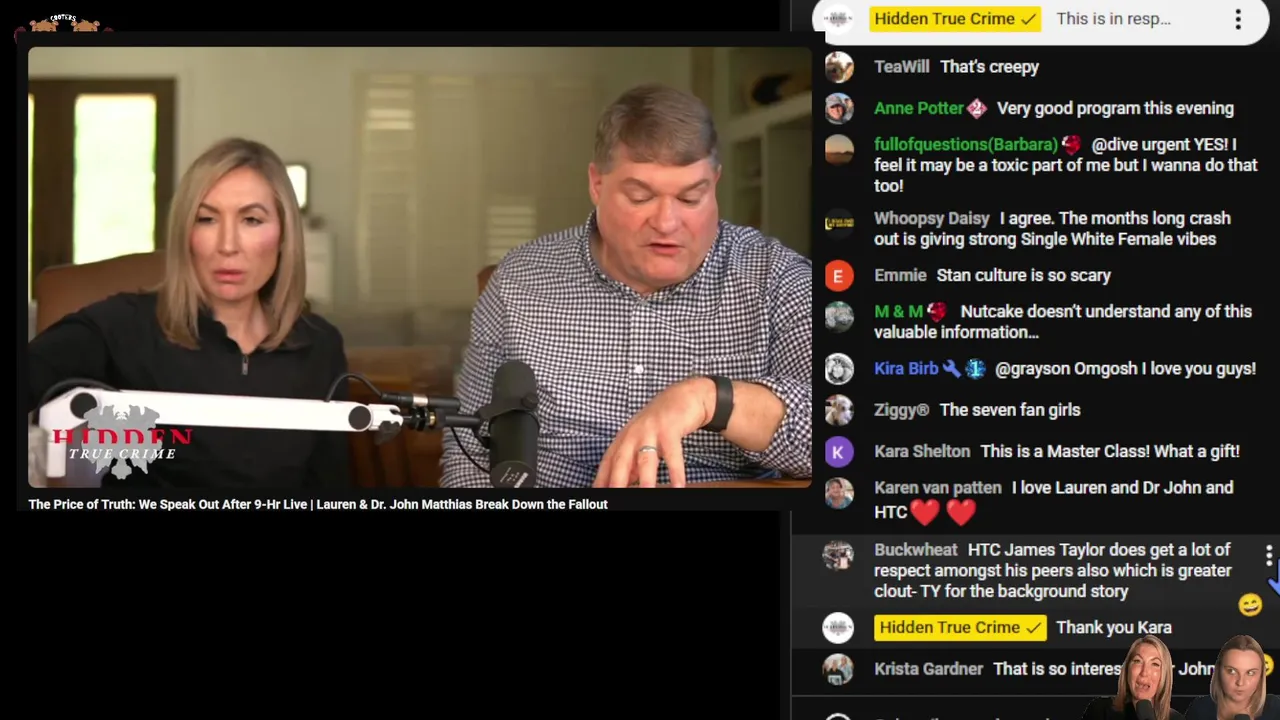Click the Hidden True Crime avatar beside Thank you Kara
This screenshot has width=1280, height=720.
[x=838, y=627]
